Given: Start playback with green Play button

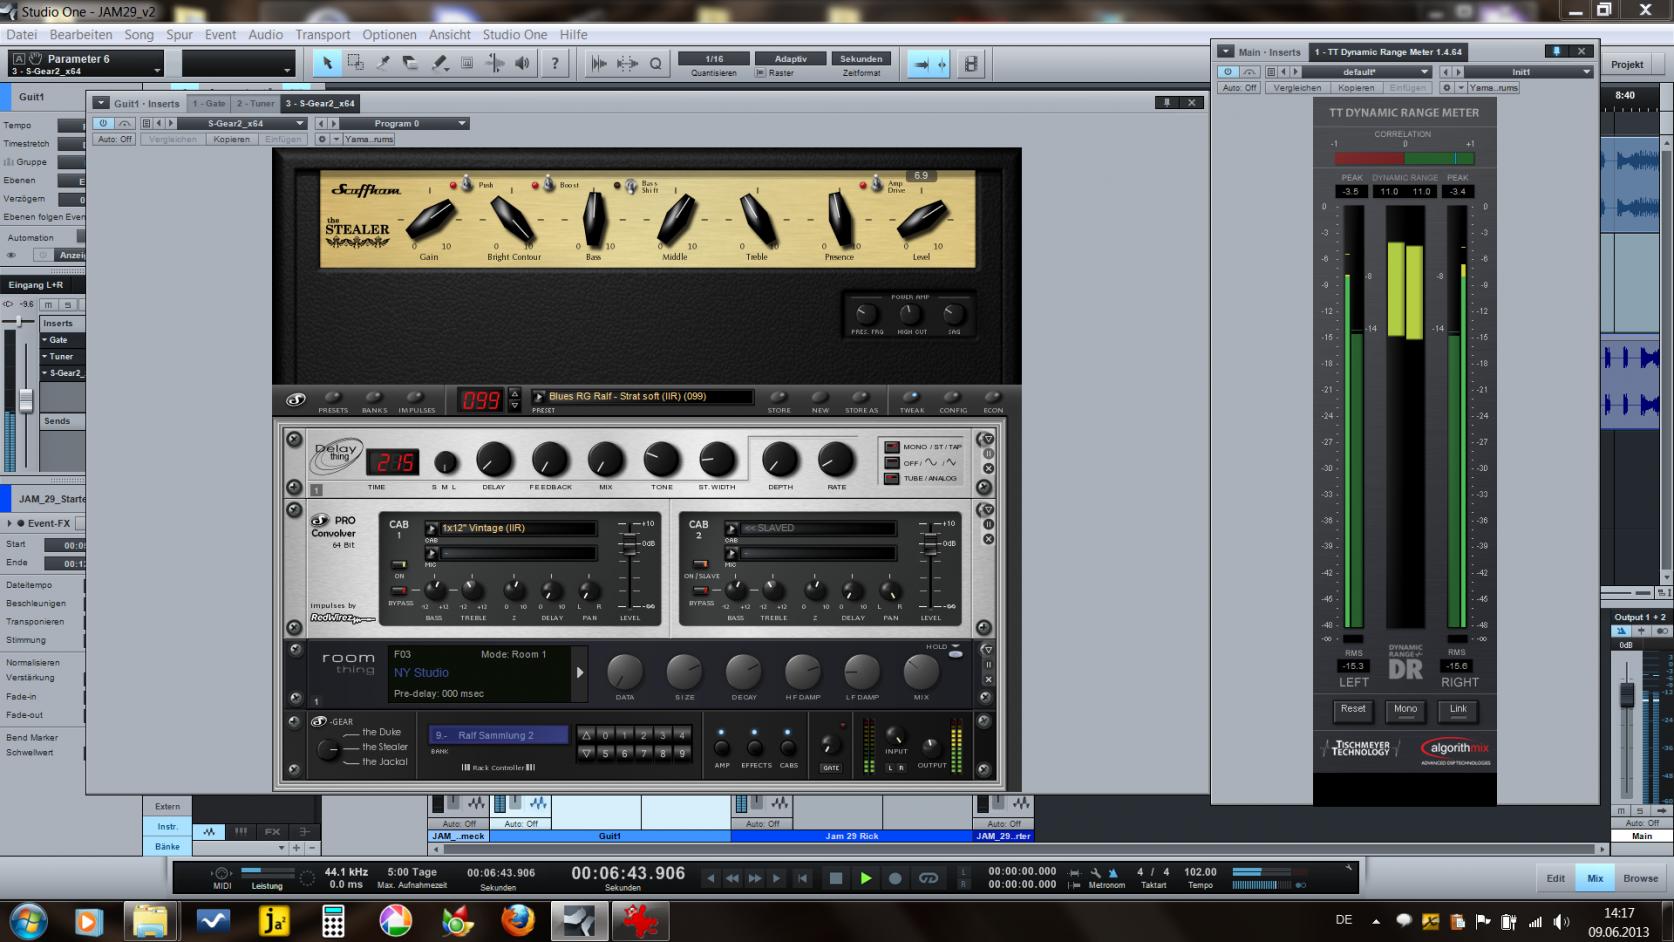Looking at the screenshot, I should tap(866, 878).
